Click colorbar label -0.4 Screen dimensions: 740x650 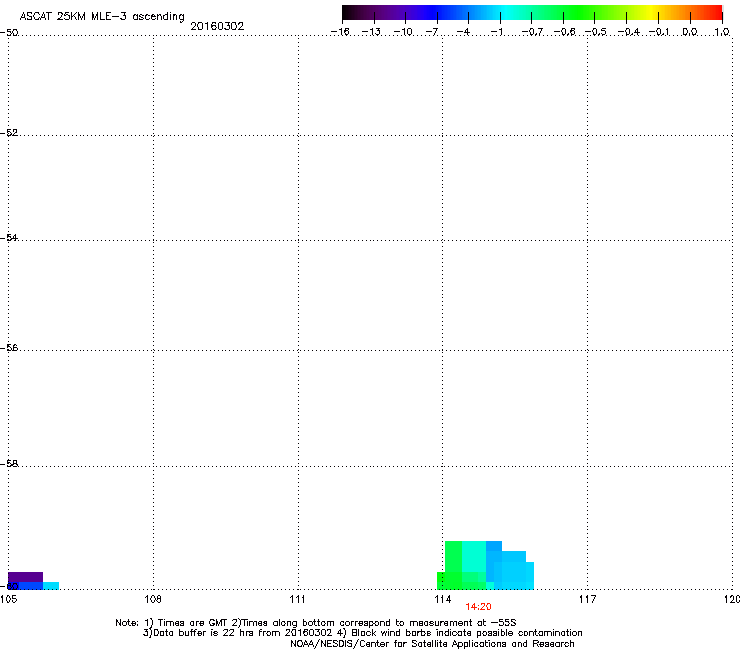[x=629, y=32]
